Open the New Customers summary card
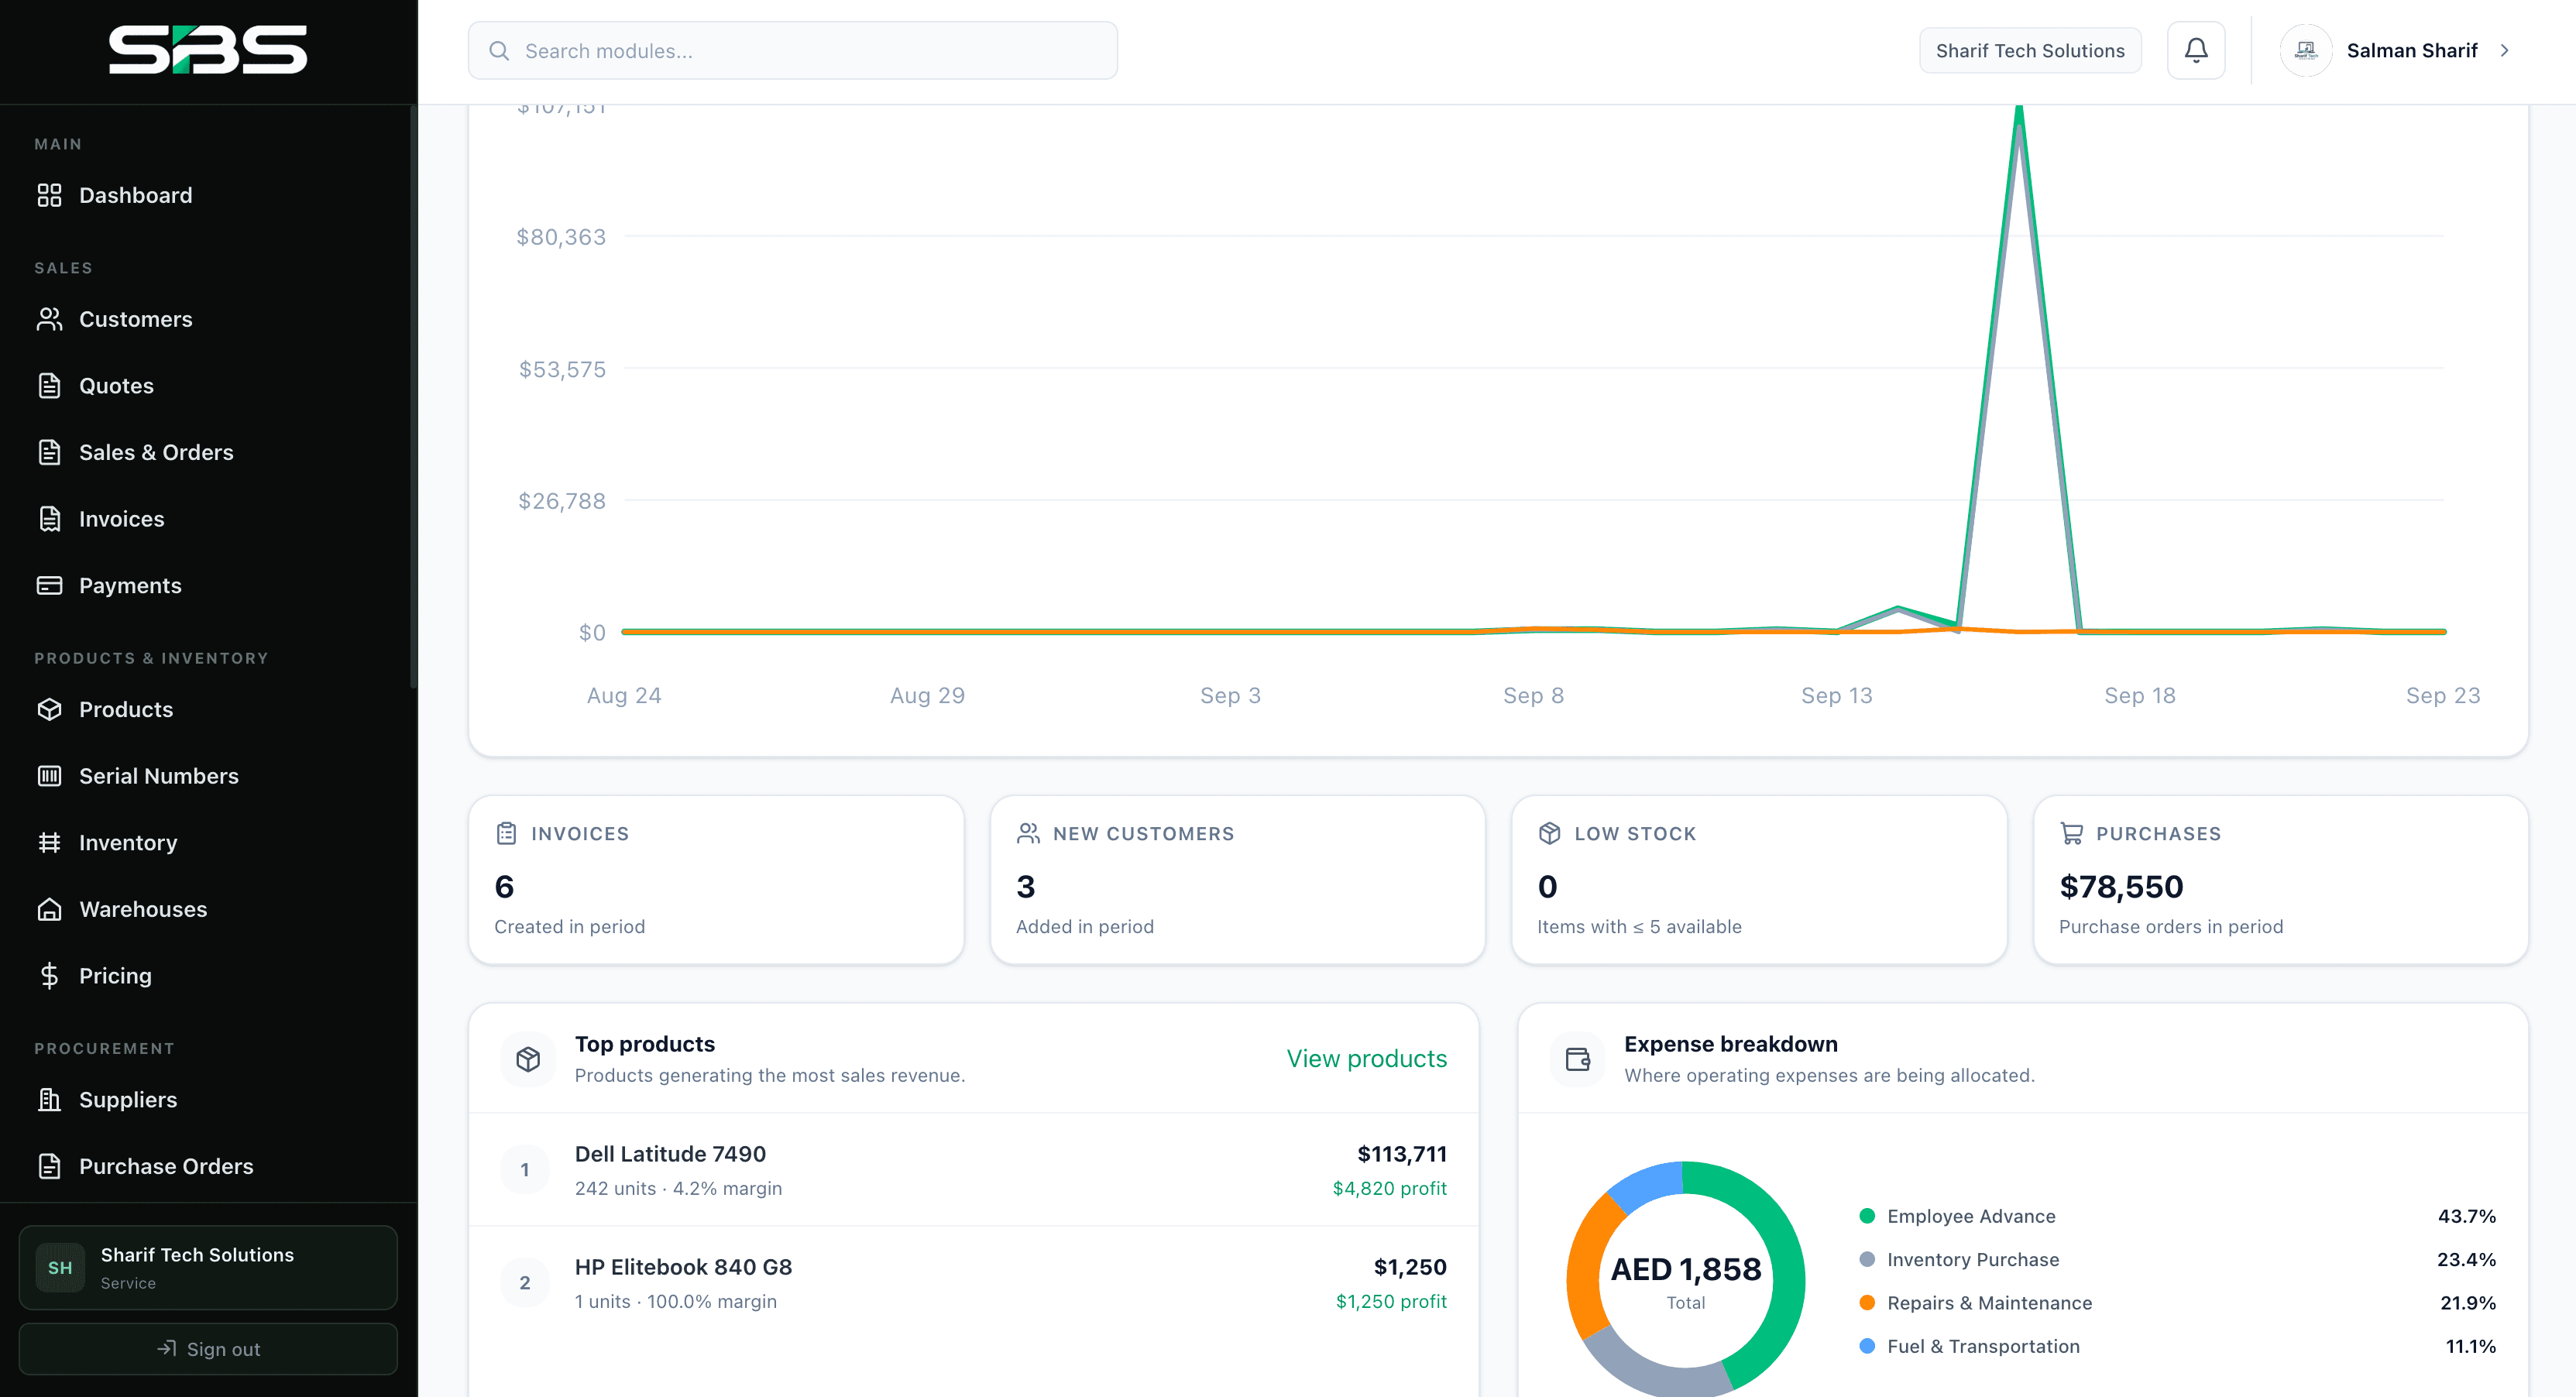Viewport: 2576px width, 1397px height. click(x=1238, y=880)
